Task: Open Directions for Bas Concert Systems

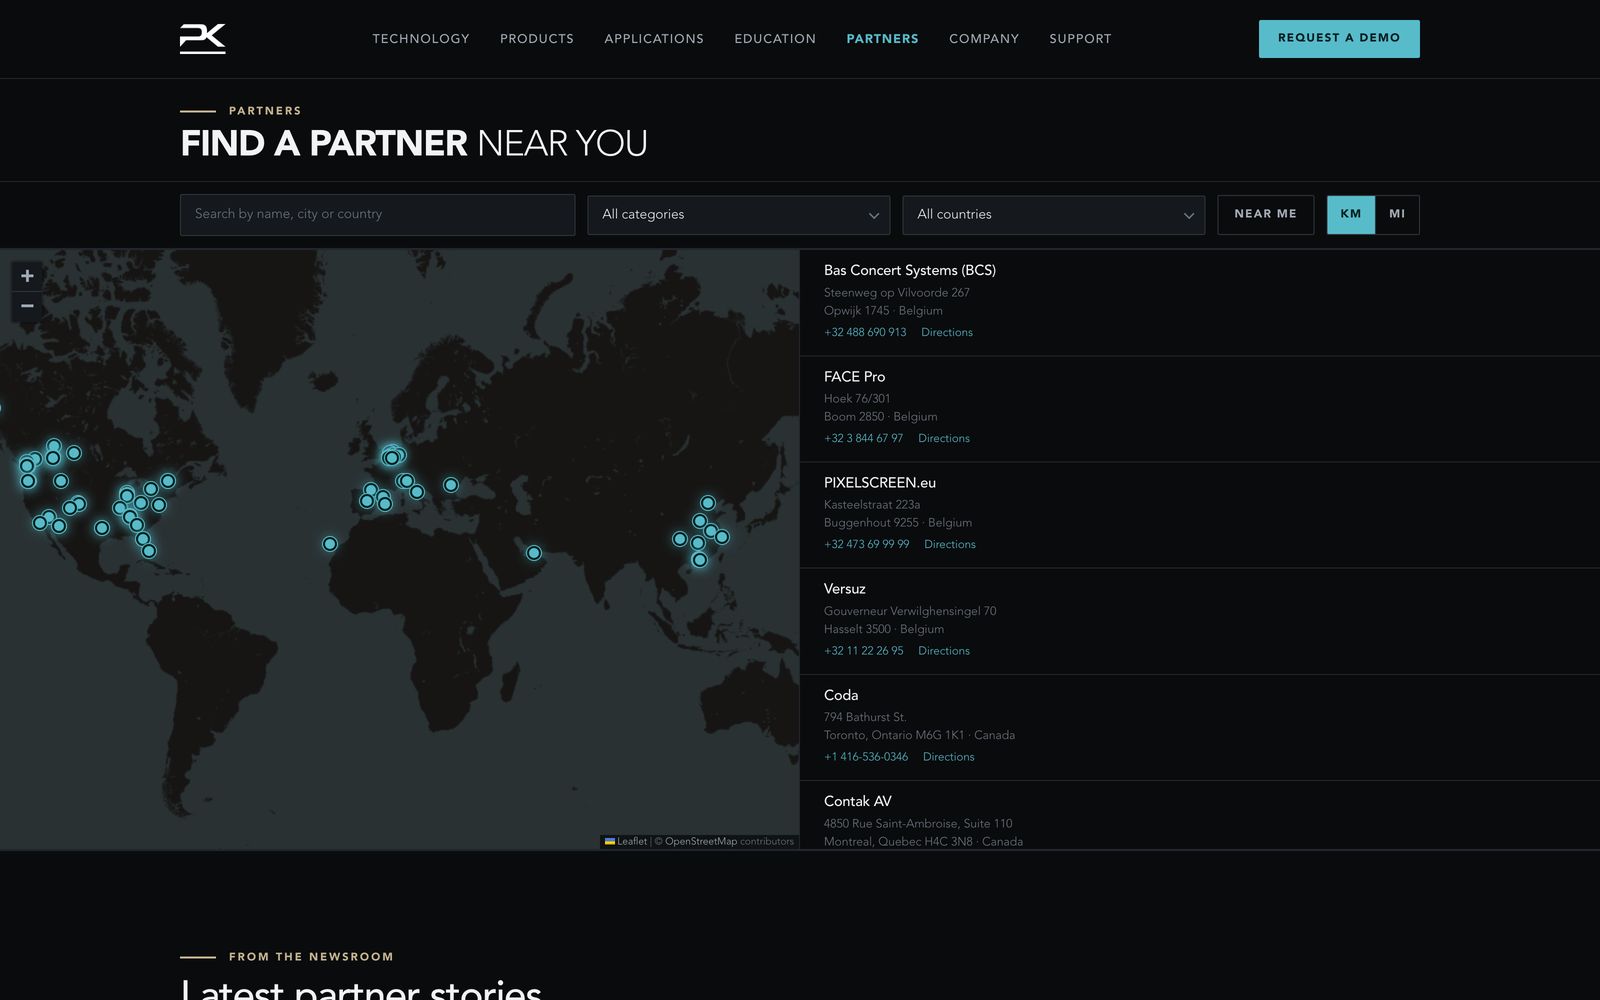Action: (947, 333)
